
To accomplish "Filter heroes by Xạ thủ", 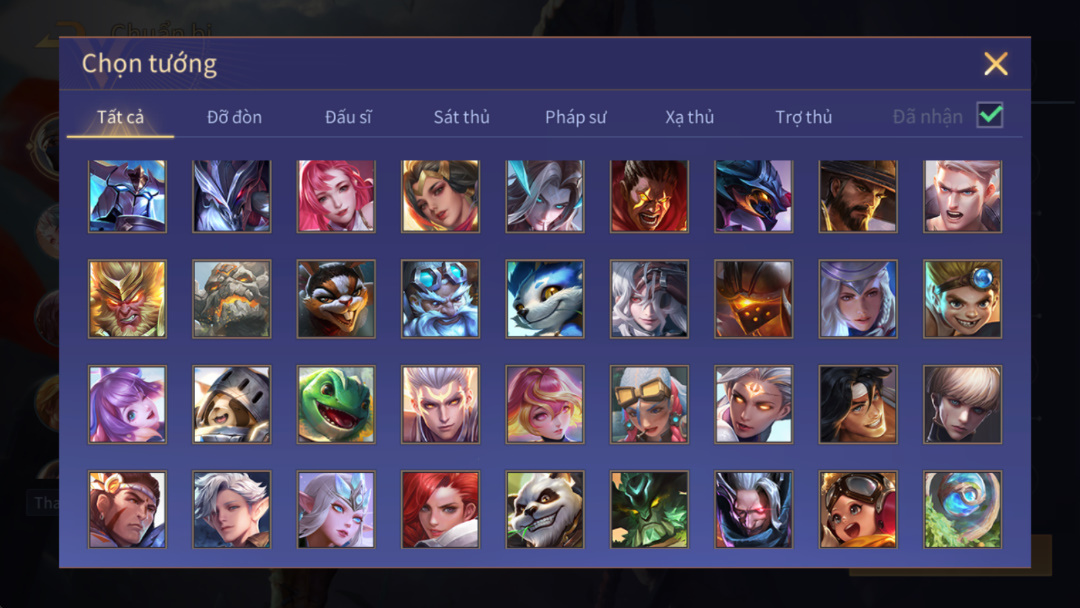I will pyautogui.click(x=689, y=117).
